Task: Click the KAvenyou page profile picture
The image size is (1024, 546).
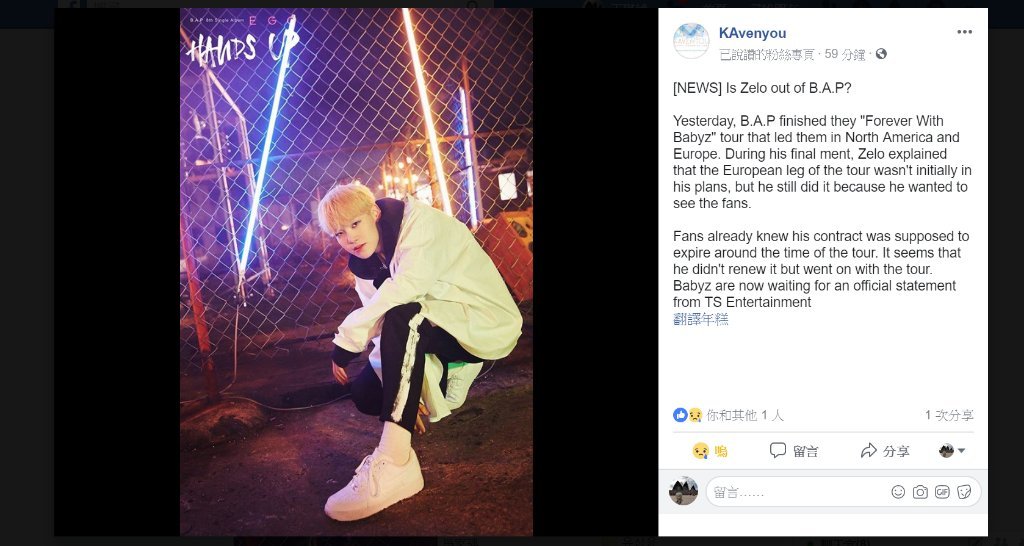Action: click(x=691, y=41)
